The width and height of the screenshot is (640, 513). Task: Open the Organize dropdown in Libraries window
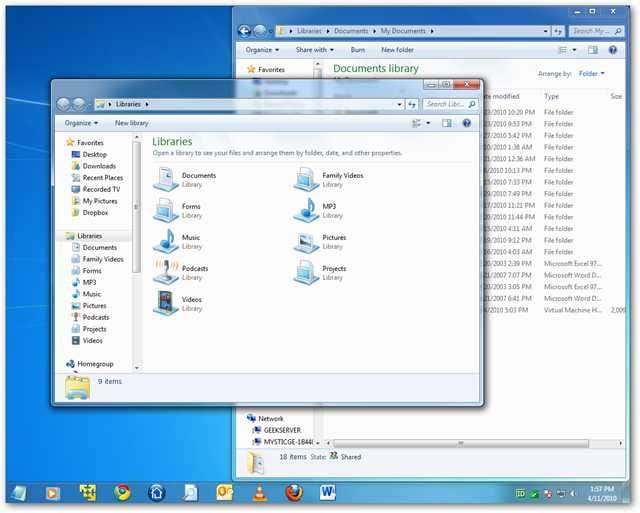81,123
